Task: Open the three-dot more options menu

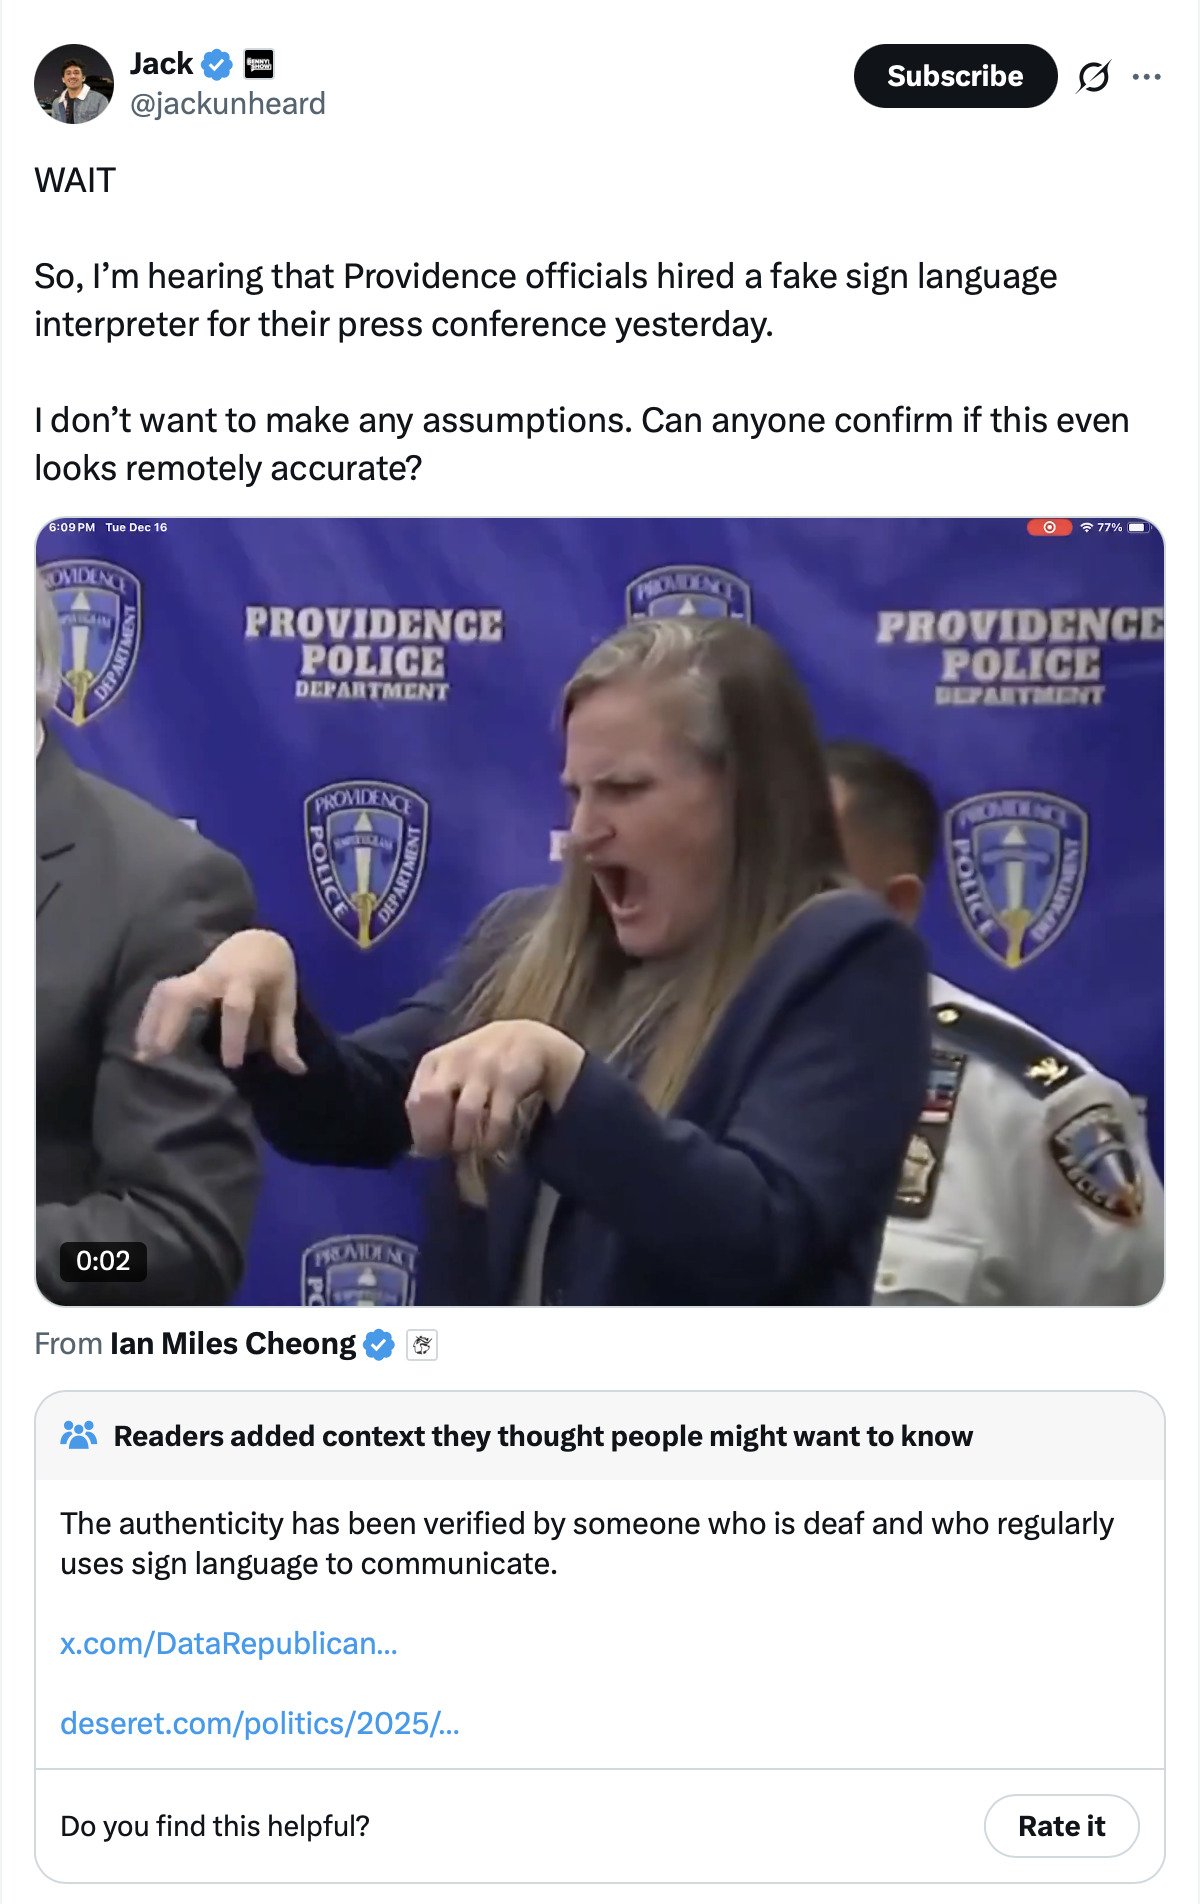Action: 1146,77
